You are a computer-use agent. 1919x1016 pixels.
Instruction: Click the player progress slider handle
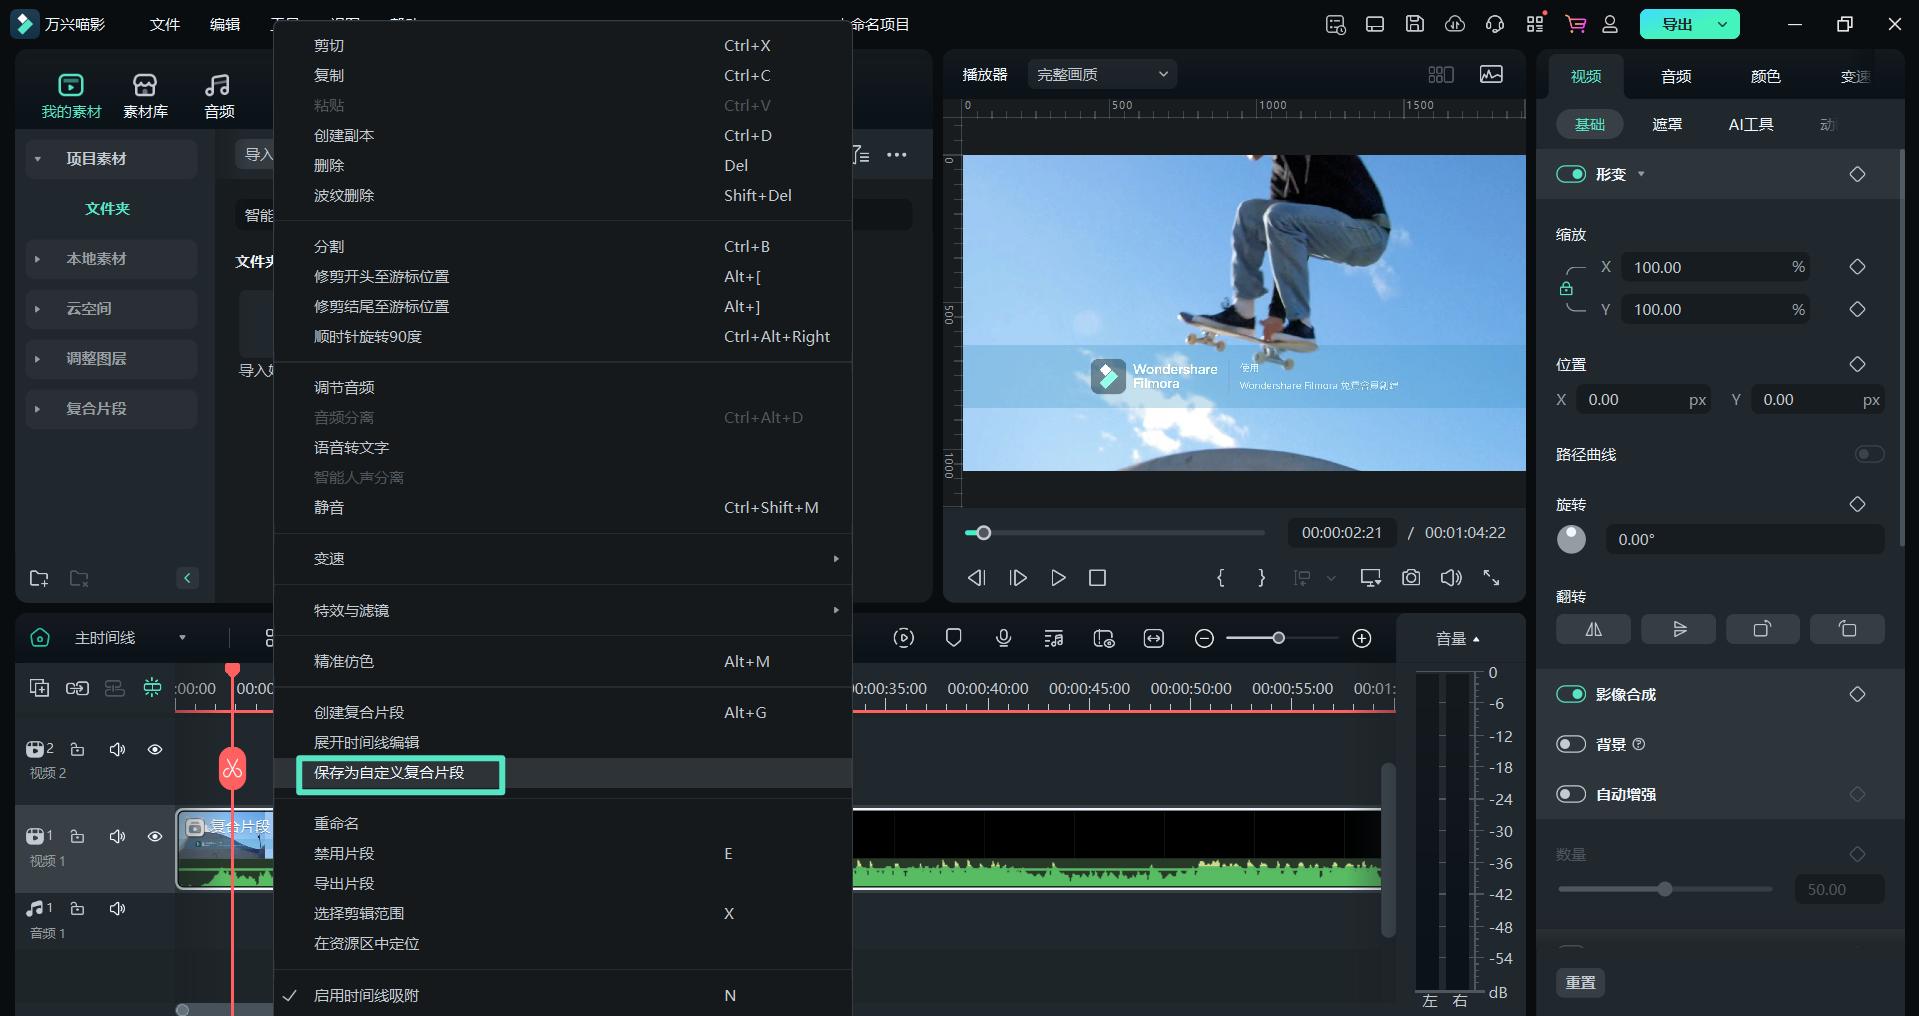(984, 533)
